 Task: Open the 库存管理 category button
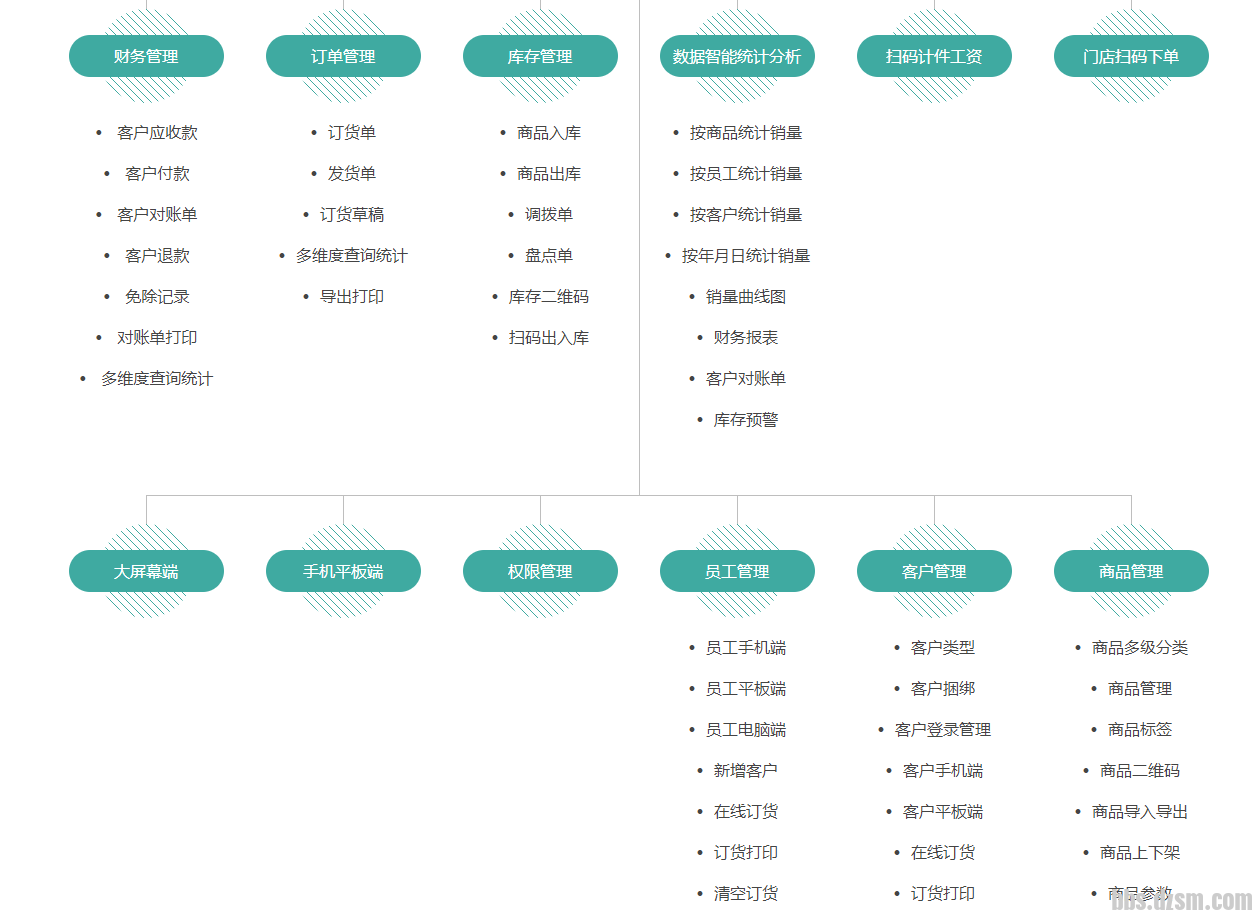pyautogui.click(x=540, y=57)
